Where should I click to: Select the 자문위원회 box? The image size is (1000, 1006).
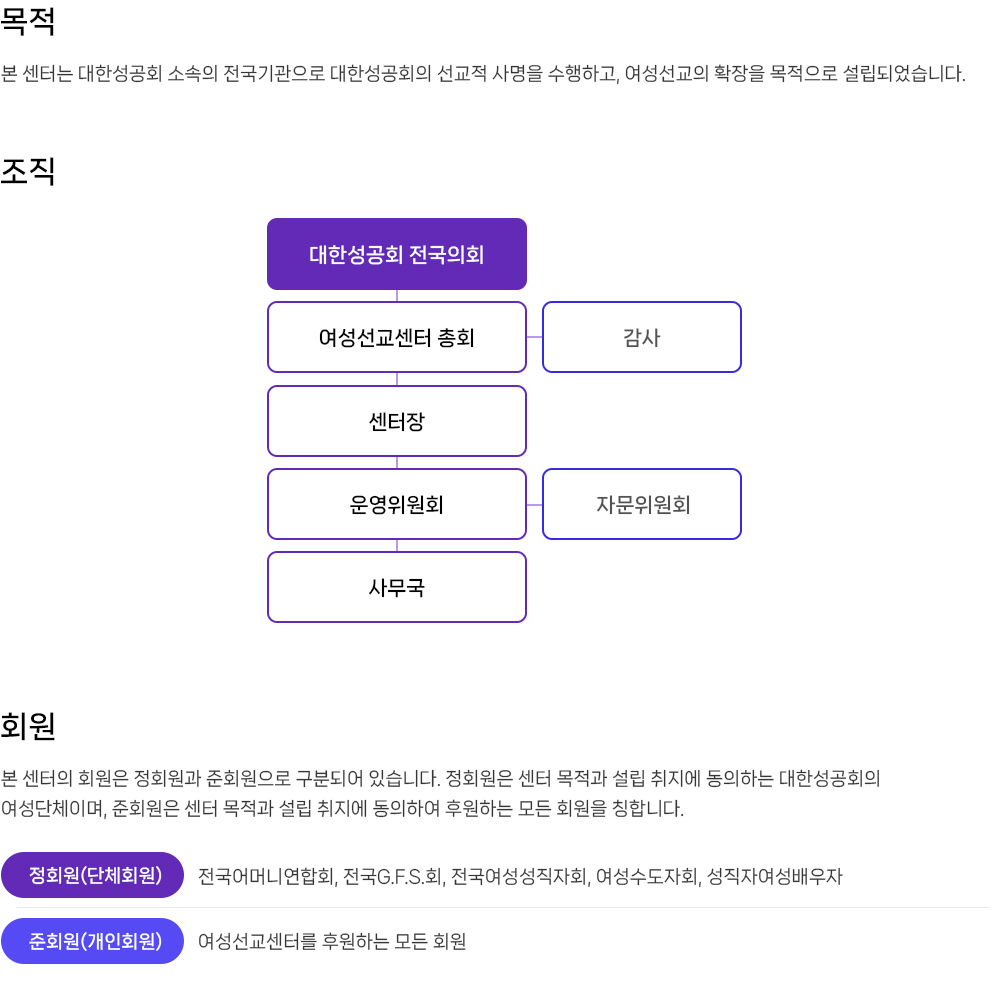[641, 504]
